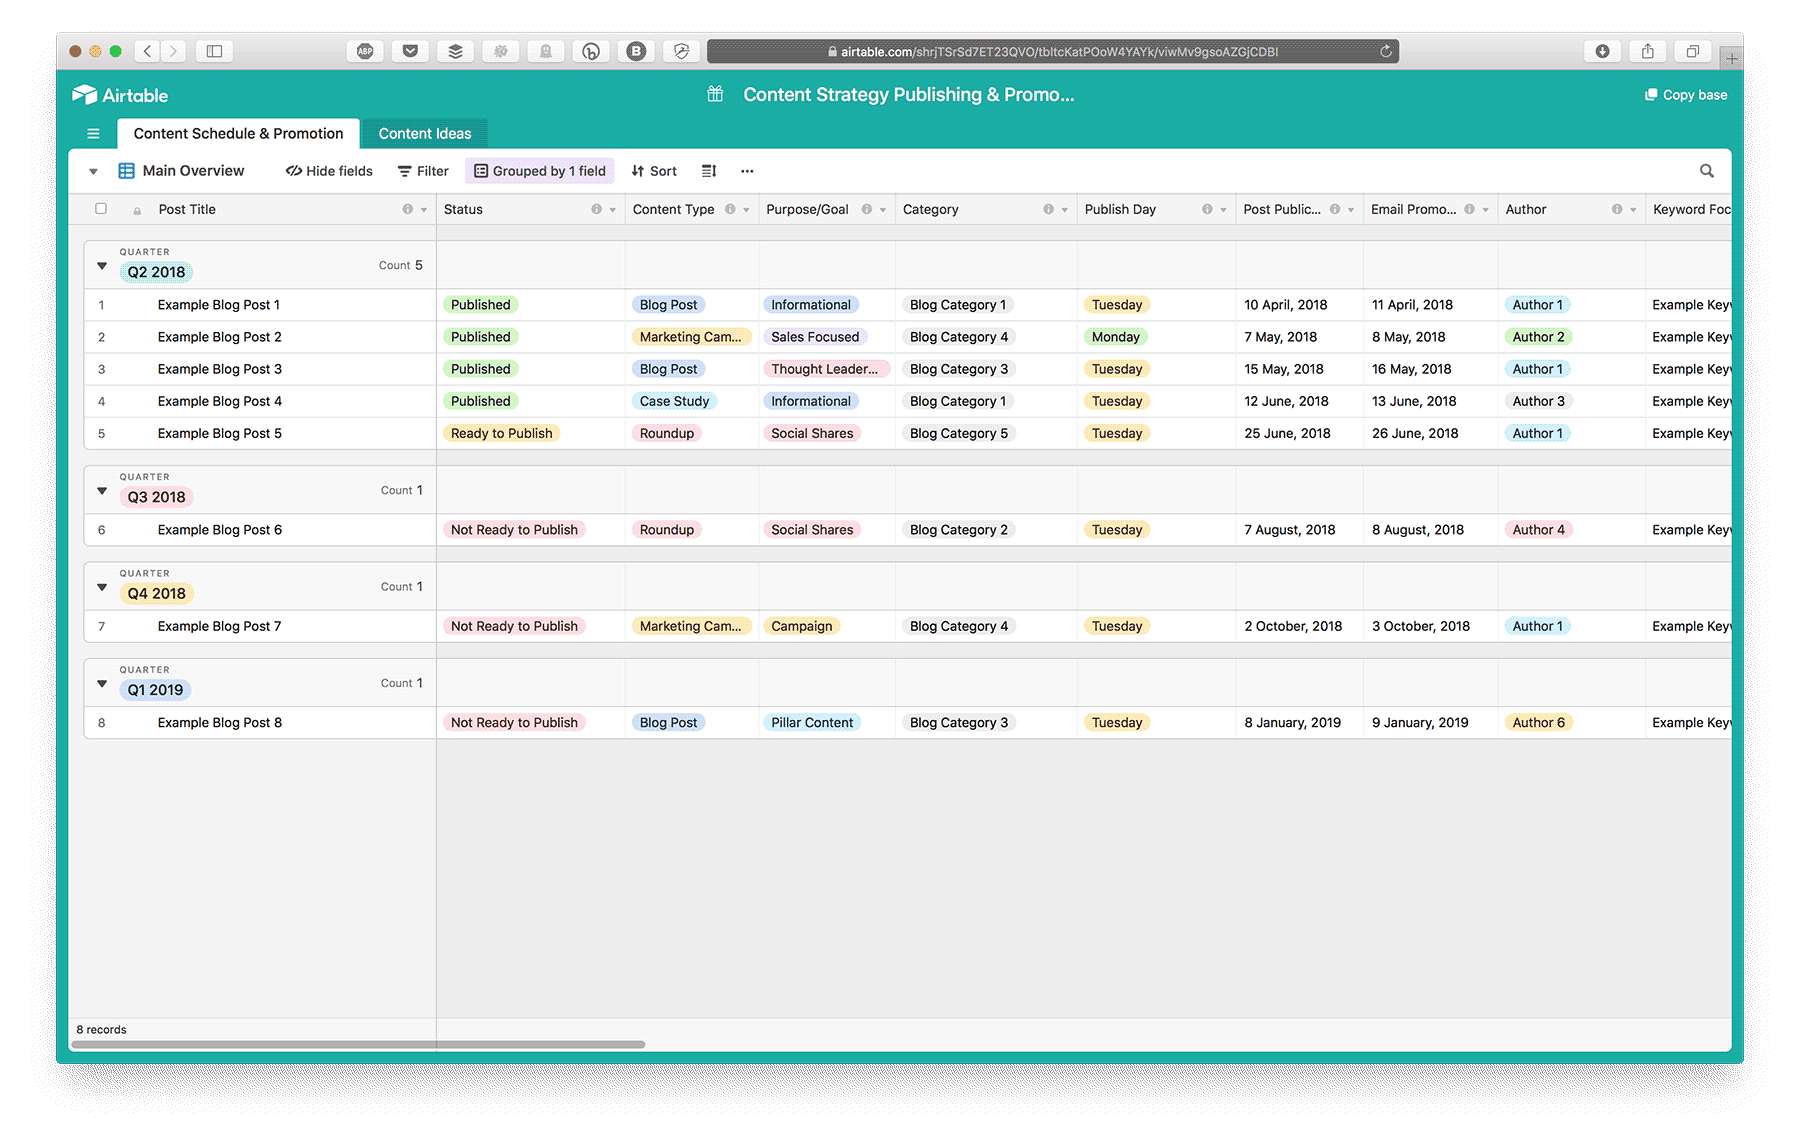
Task: Open the Category column dropdown arrow
Action: click(x=1064, y=210)
